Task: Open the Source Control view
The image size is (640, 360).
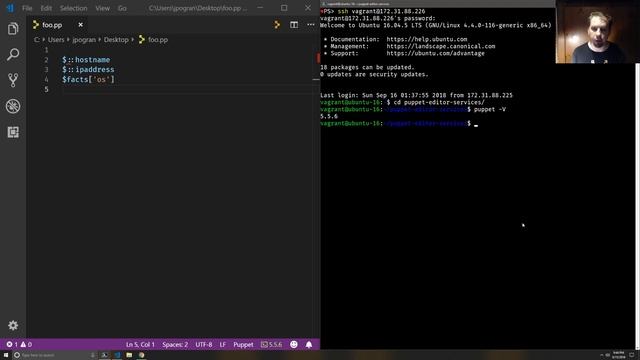Action: (13, 80)
